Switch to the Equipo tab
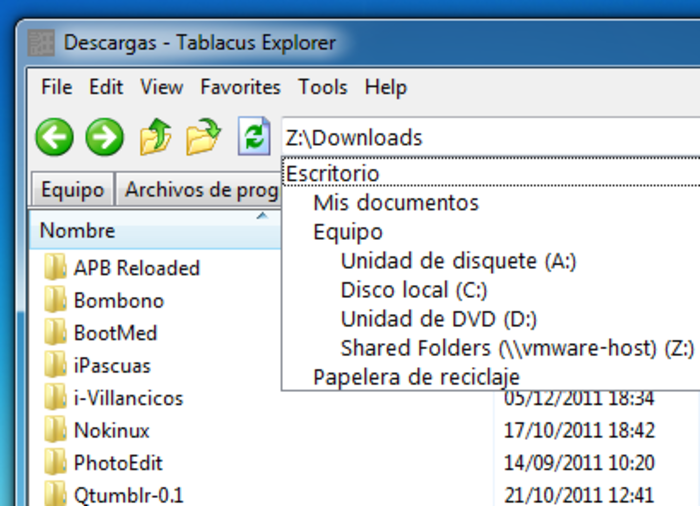 click(72, 190)
